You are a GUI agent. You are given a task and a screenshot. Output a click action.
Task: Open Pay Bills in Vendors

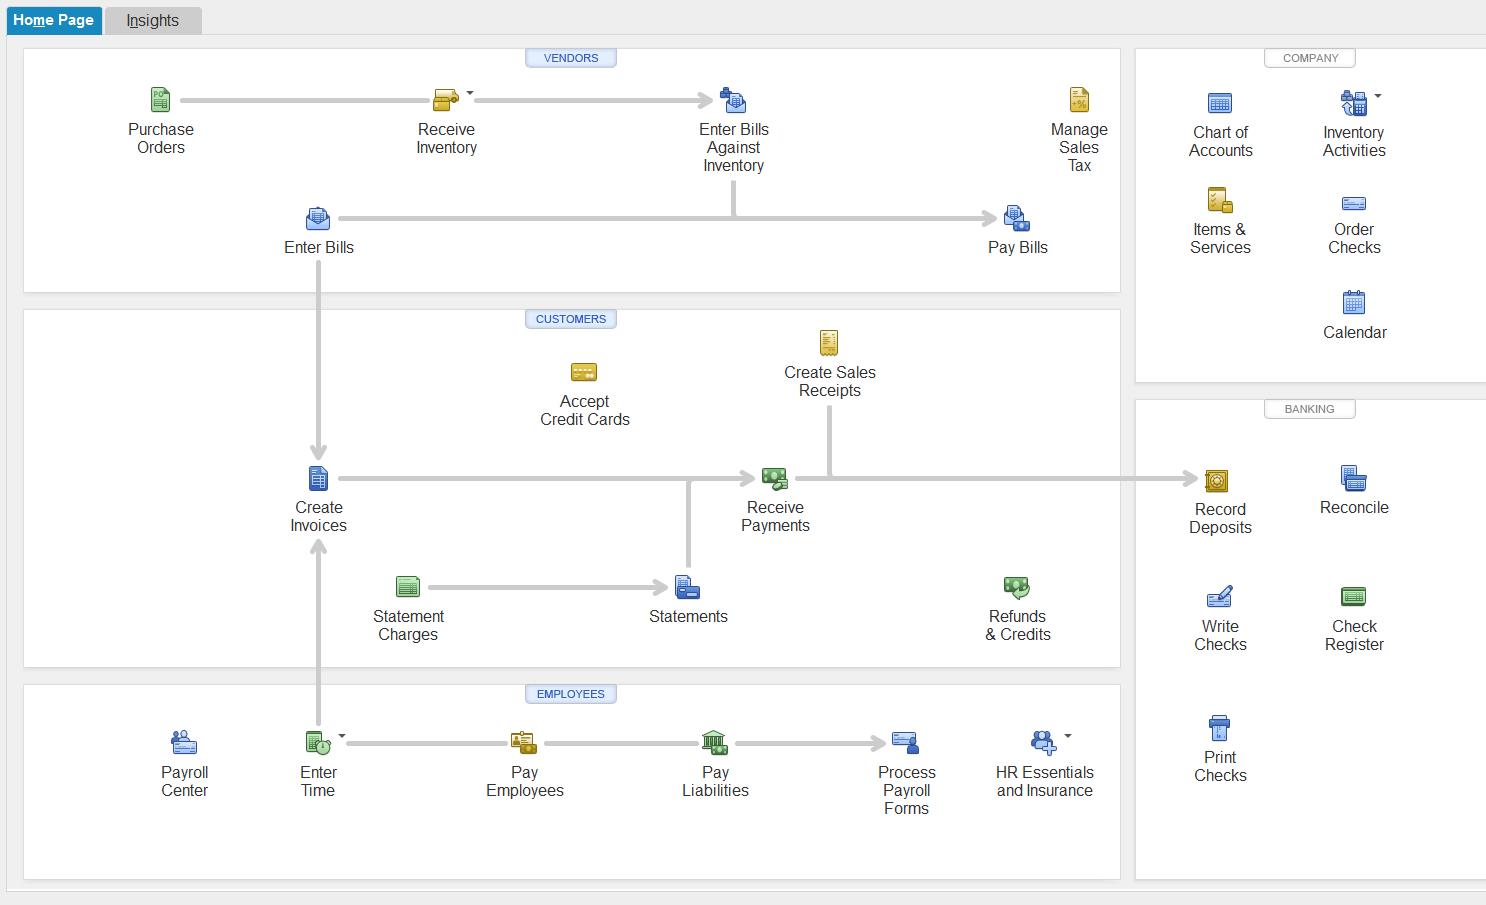coord(1017,219)
